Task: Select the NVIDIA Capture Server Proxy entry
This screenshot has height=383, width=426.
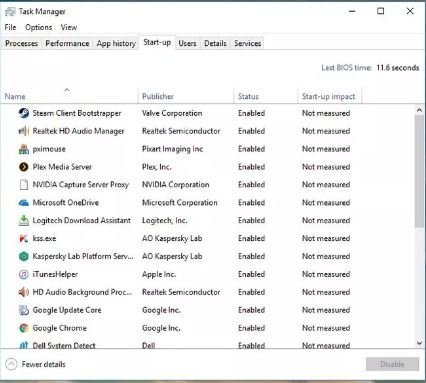Action: [81, 185]
